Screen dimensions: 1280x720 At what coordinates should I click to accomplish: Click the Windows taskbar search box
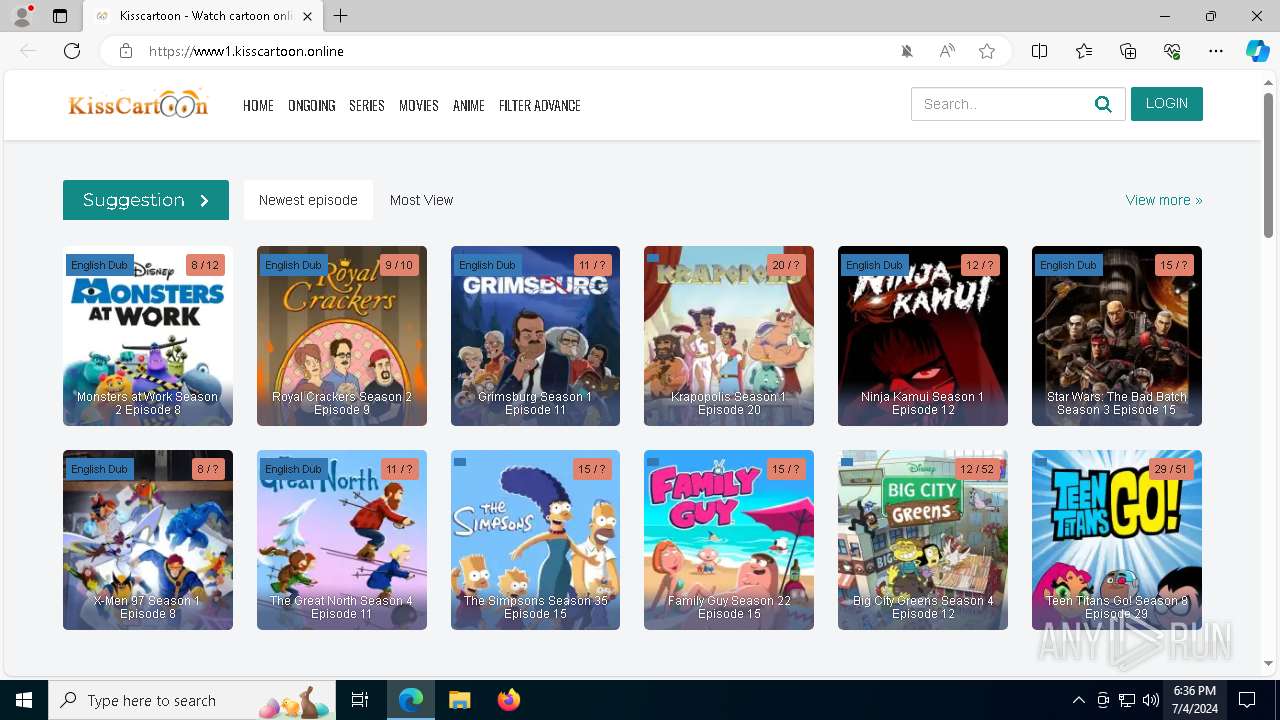pos(191,700)
